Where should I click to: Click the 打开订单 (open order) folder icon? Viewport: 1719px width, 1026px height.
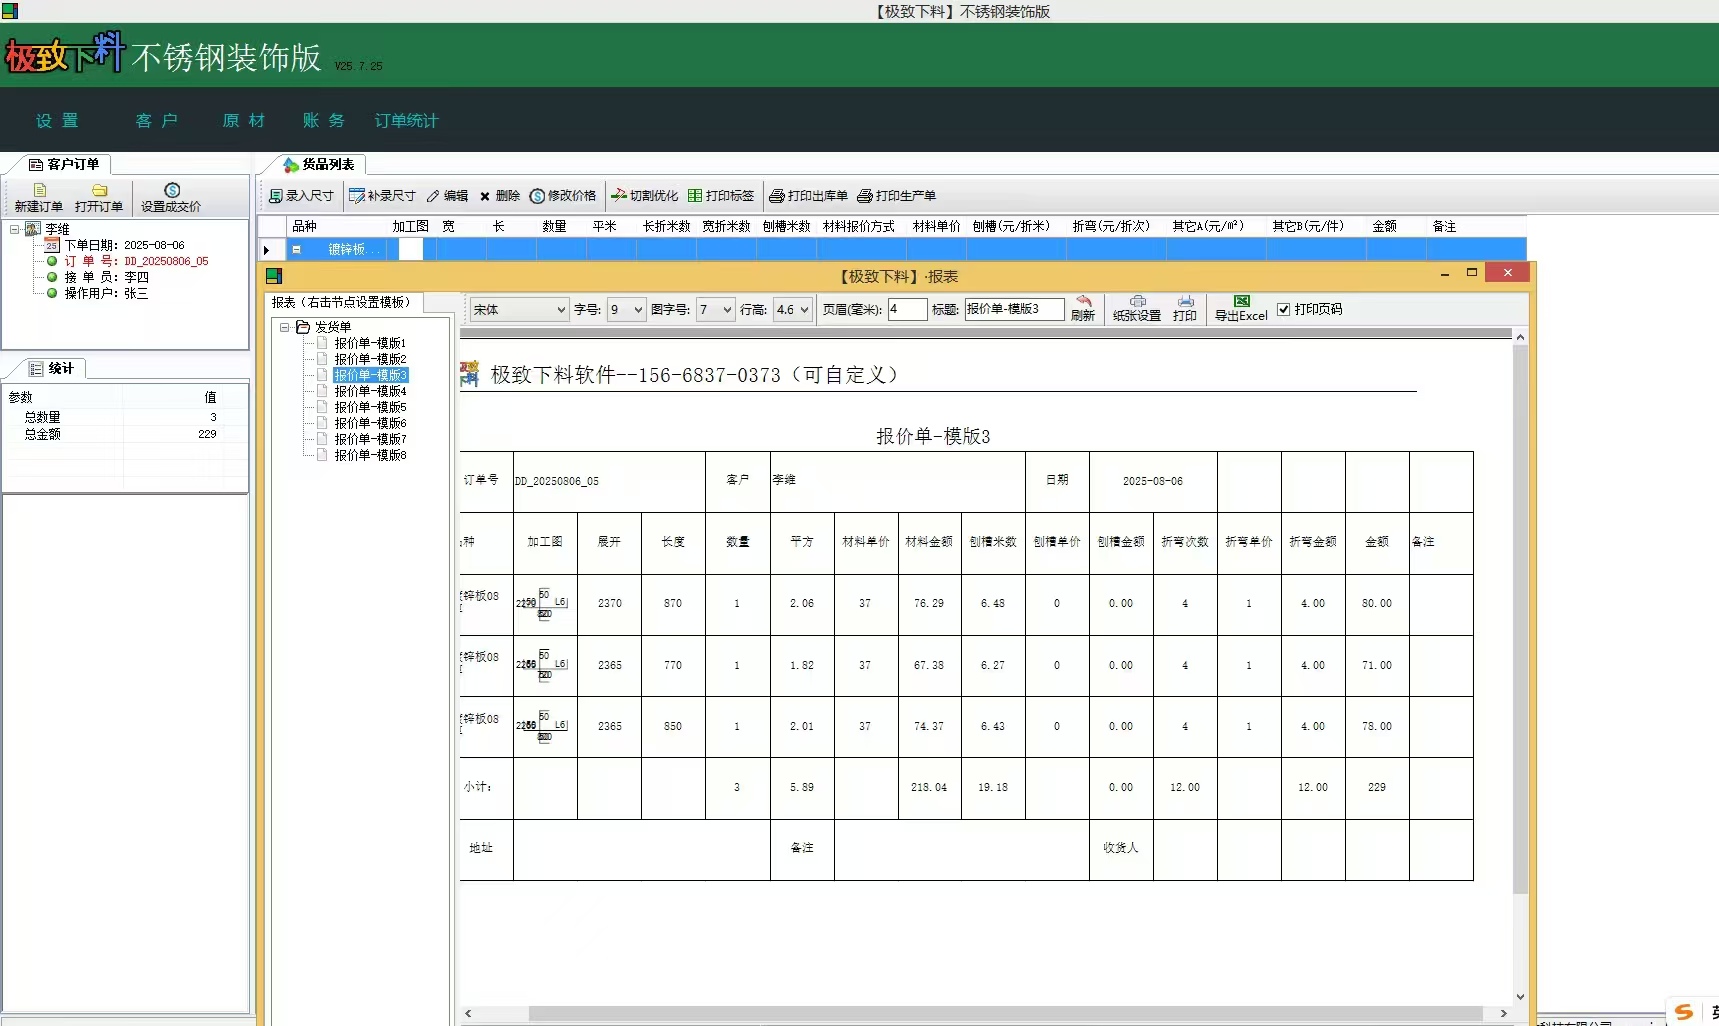[99, 190]
